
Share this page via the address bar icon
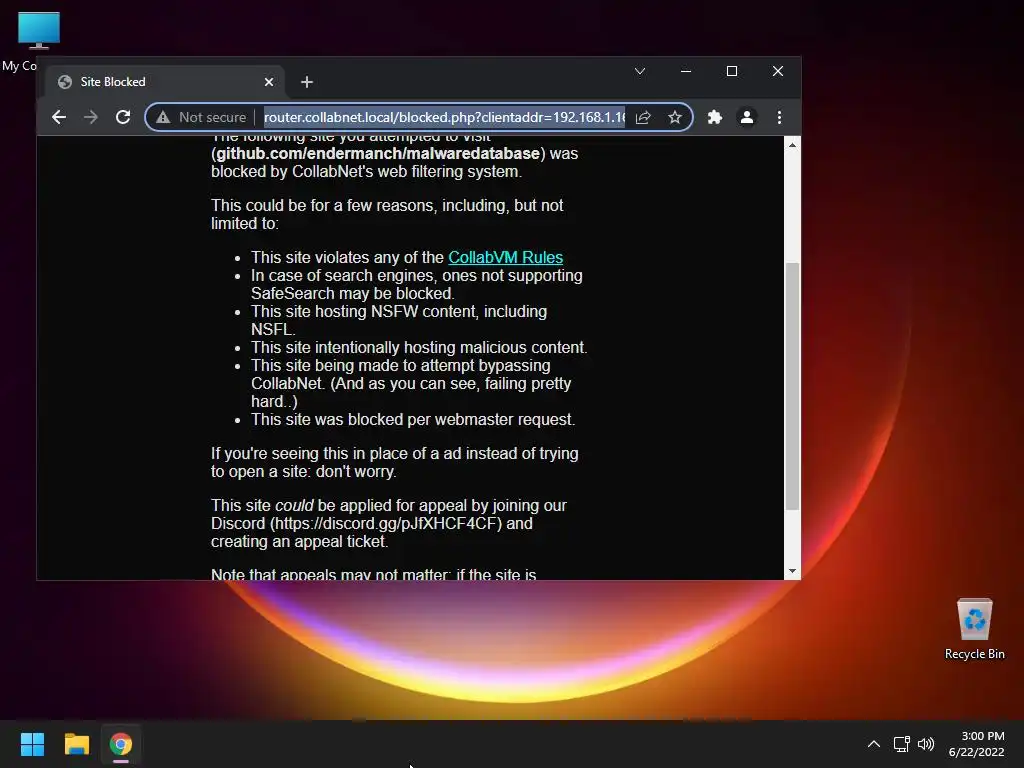coord(643,118)
